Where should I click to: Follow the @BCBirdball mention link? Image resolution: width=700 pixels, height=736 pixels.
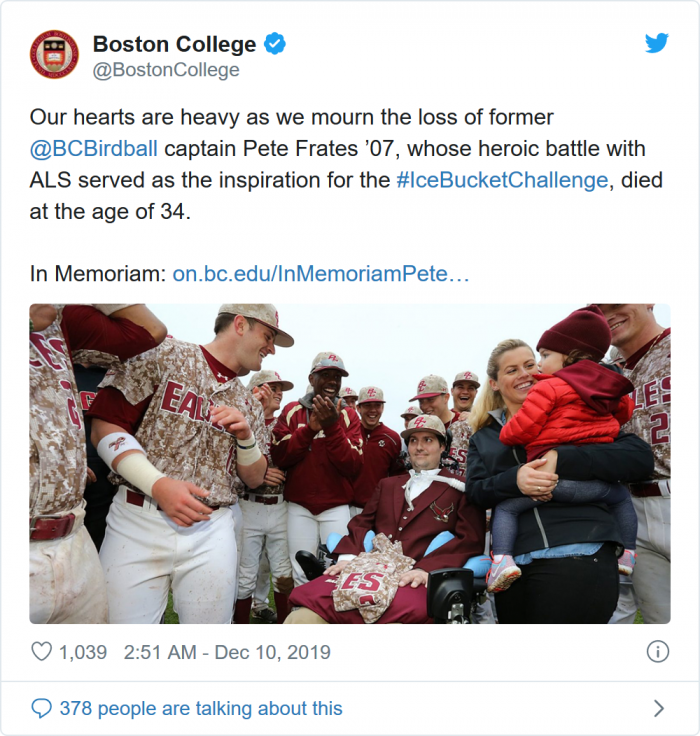click(x=94, y=150)
